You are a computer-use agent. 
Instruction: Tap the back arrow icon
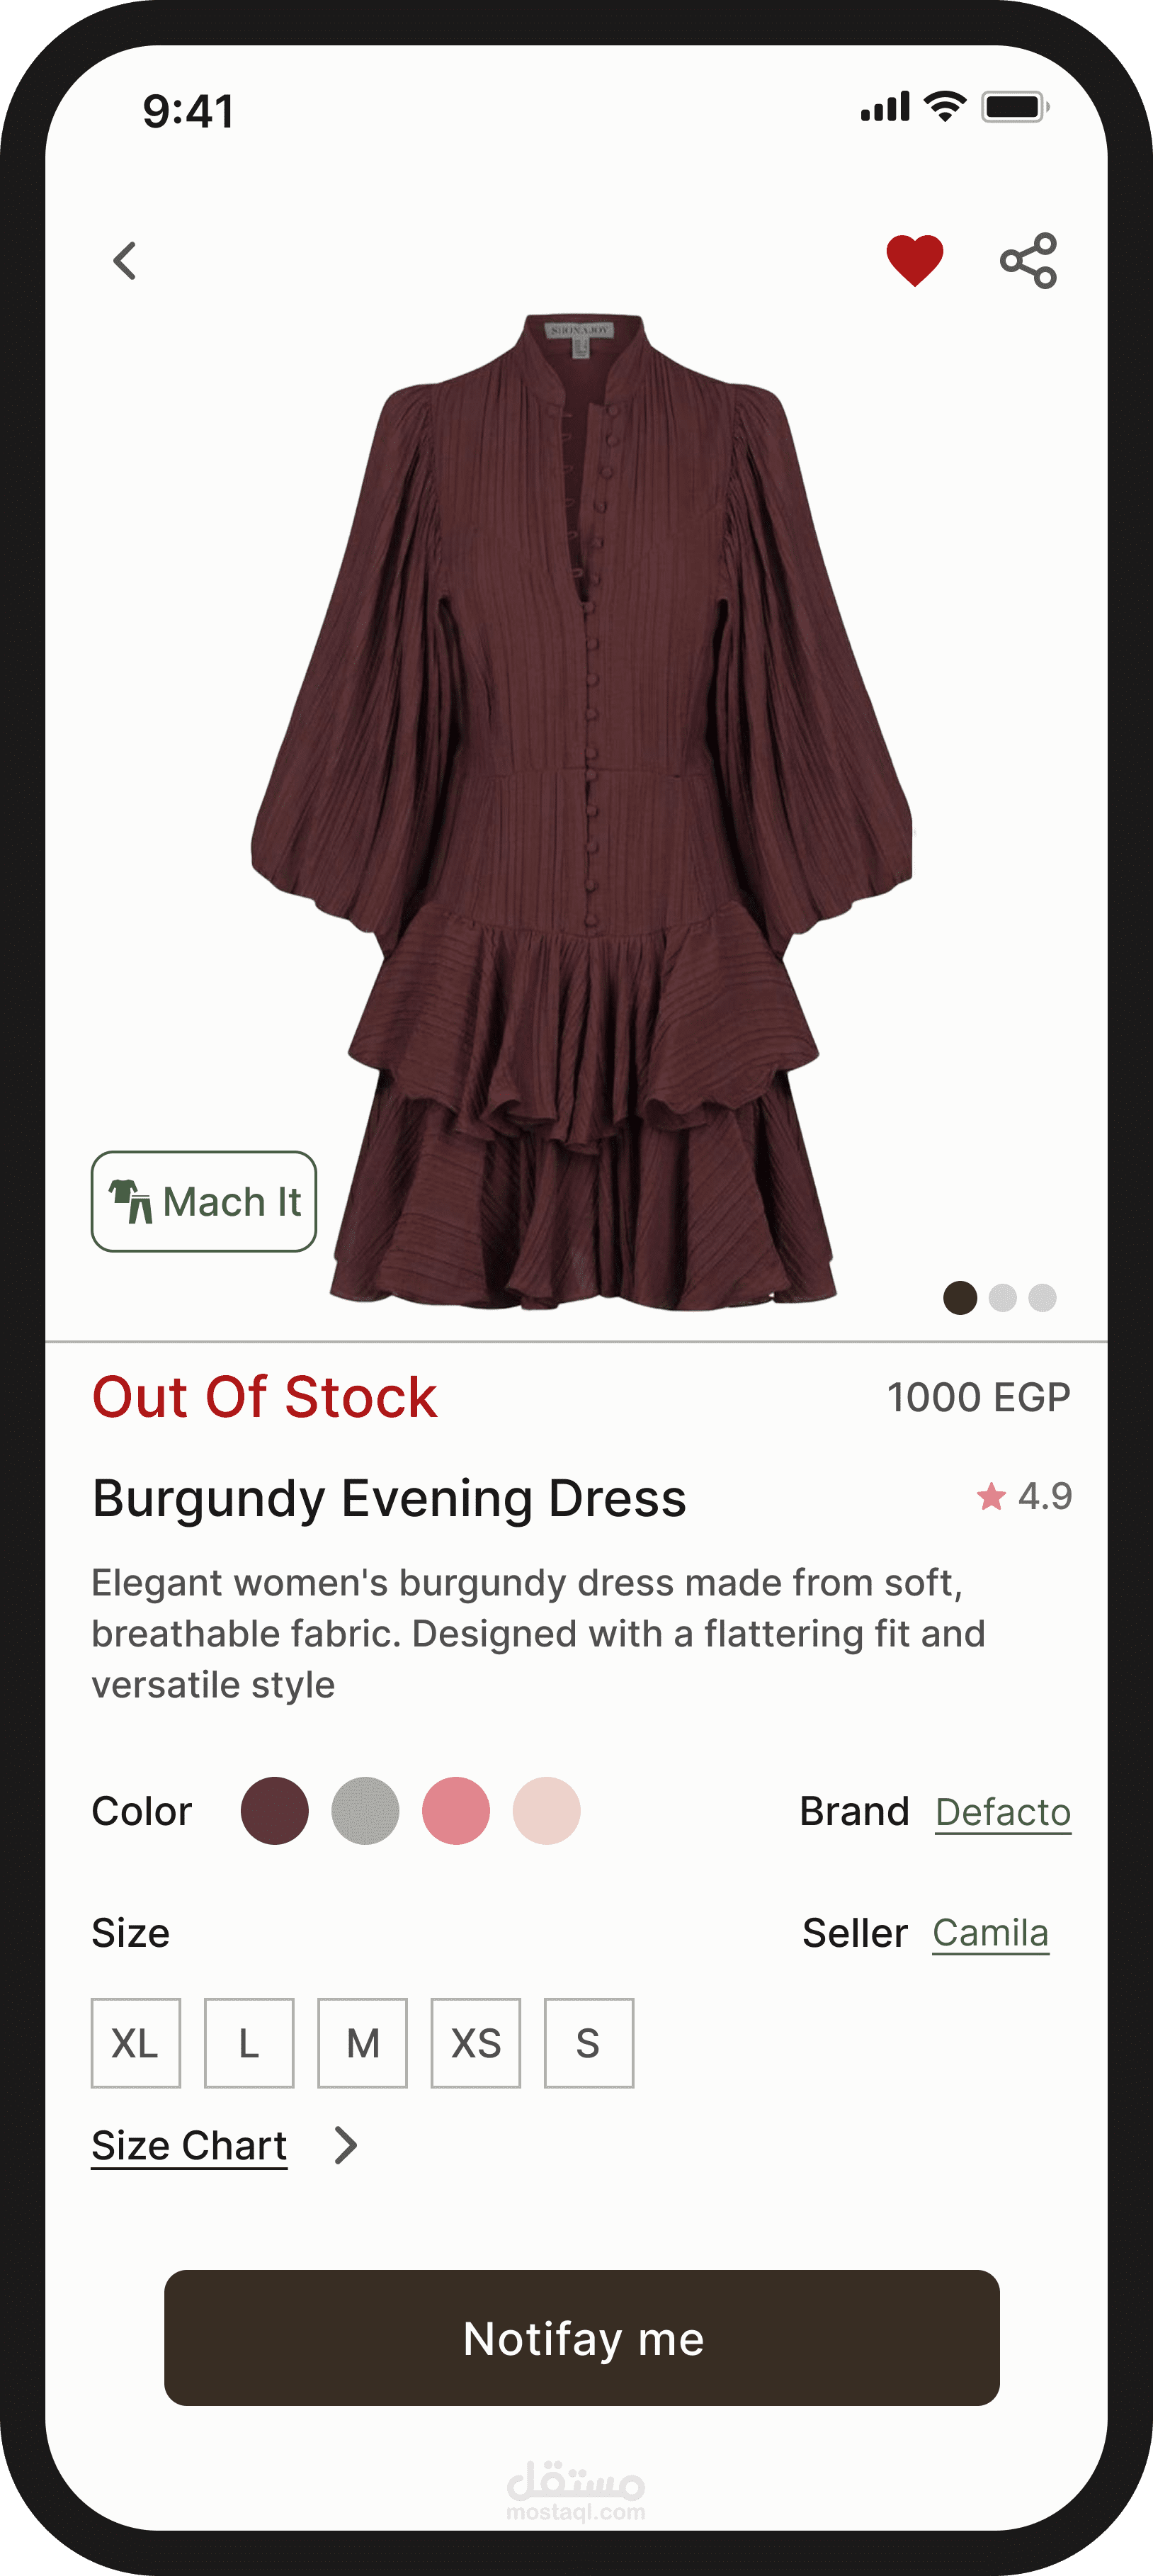(125, 261)
